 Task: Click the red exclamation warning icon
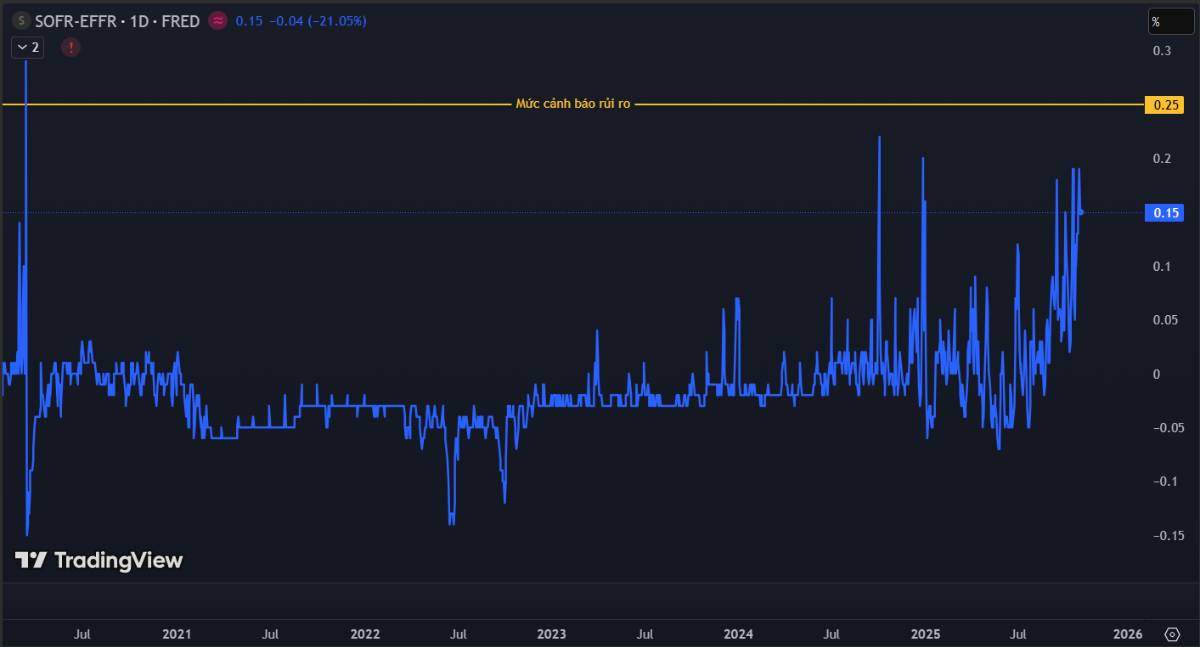[x=71, y=47]
